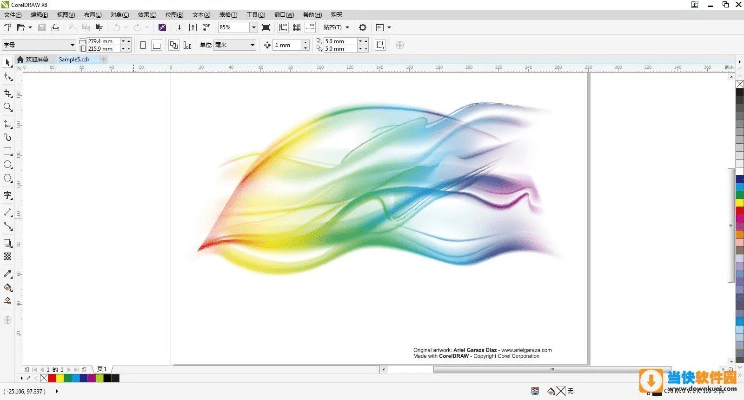This screenshot has width=744, height=400.
Task: Select the Pick tool in the toolbox
Action: (8, 63)
